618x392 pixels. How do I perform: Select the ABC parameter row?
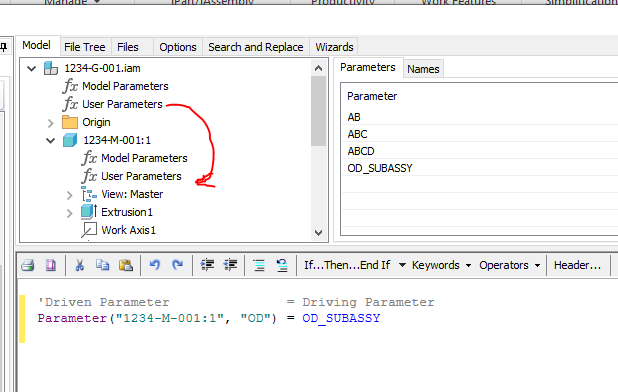point(479,134)
